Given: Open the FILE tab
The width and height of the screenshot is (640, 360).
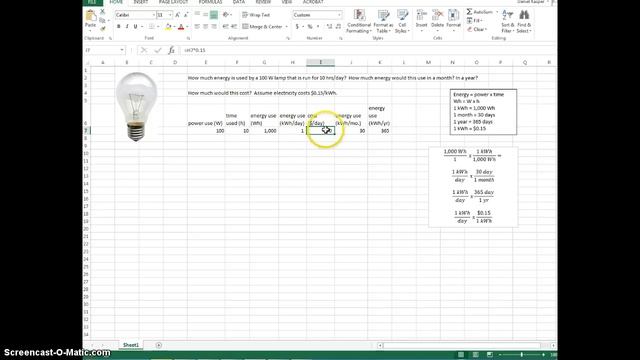Looking at the screenshot, I should pos(92,2).
